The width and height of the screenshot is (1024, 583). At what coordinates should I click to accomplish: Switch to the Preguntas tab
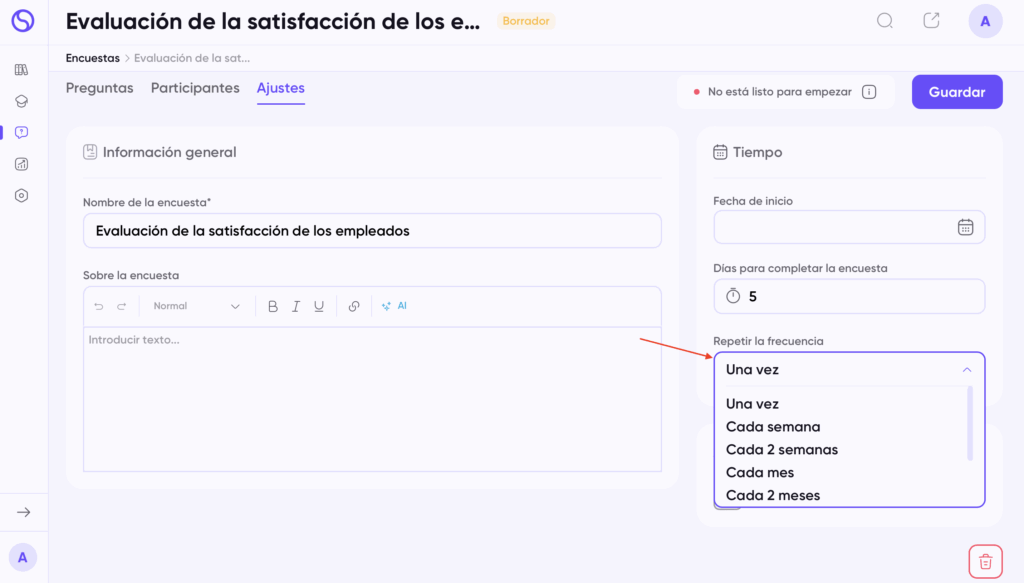click(x=99, y=88)
